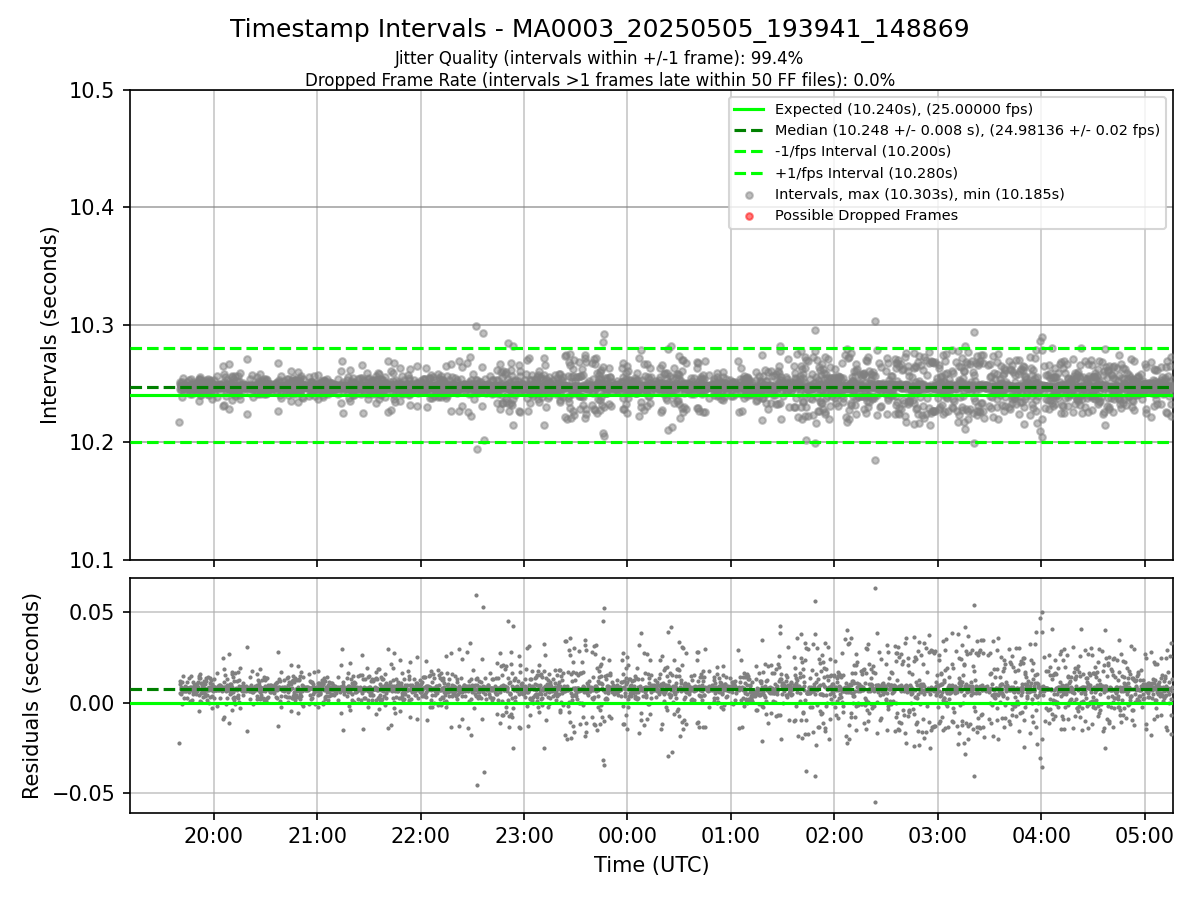Screen dimensions: 1200x900
Task: Click the 02:00 time tick label
Action: click(834, 834)
